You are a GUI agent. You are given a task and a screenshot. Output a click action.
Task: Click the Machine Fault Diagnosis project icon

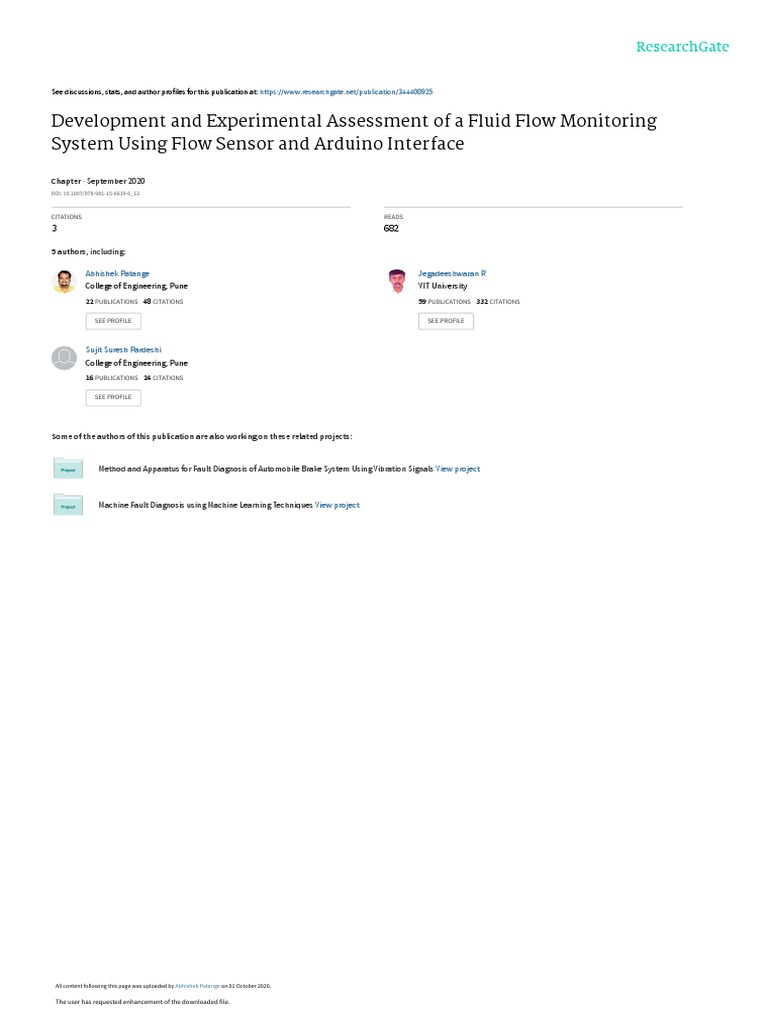tap(68, 505)
